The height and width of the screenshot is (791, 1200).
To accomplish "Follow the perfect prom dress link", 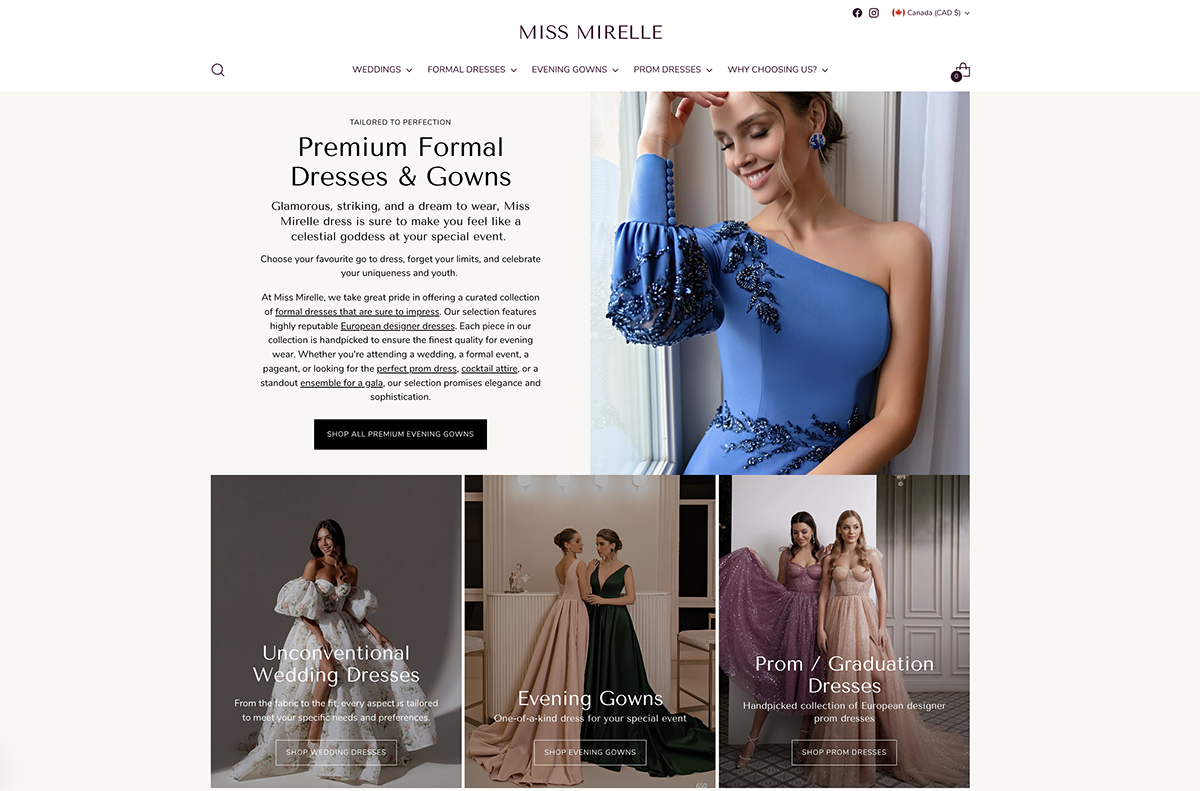I will point(416,369).
